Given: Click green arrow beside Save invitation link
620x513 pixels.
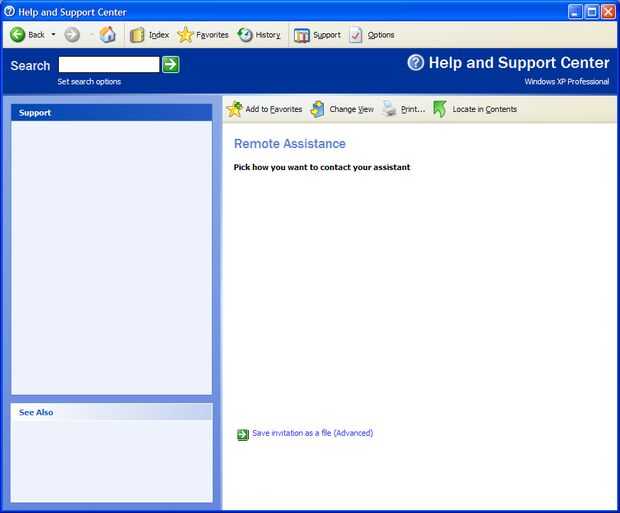Looking at the screenshot, I should [x=243, y=434].
